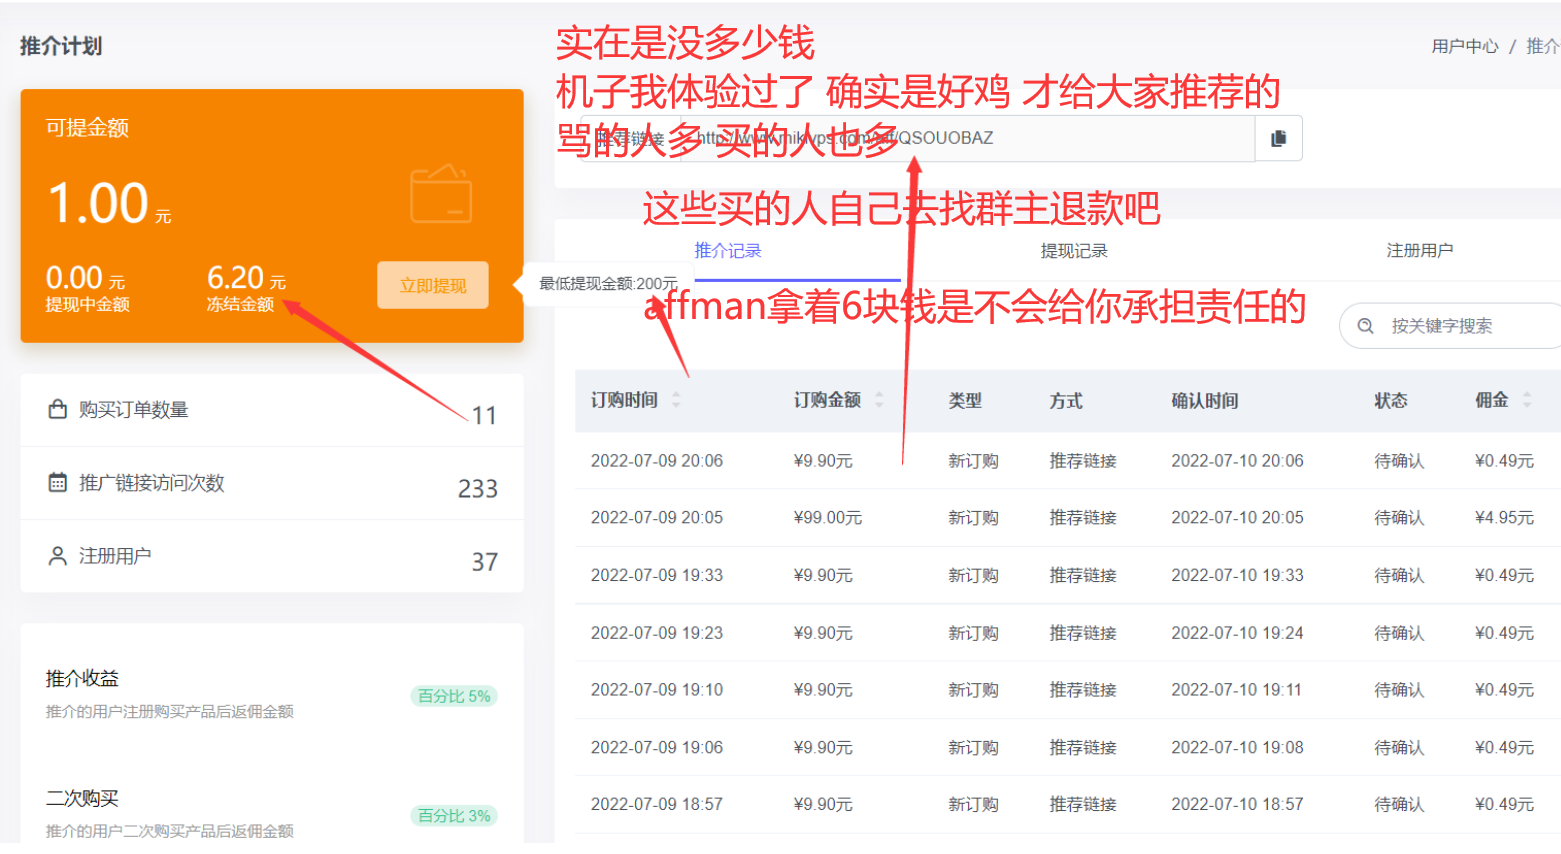Select the order row dated 2022-07-09 18:57

1067,804
